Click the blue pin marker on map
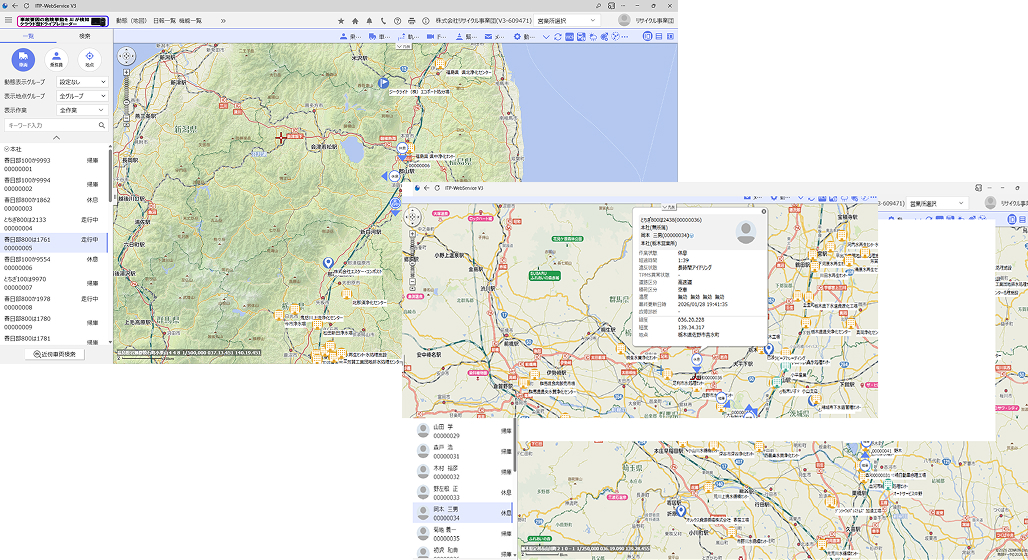 pos(328,263)
